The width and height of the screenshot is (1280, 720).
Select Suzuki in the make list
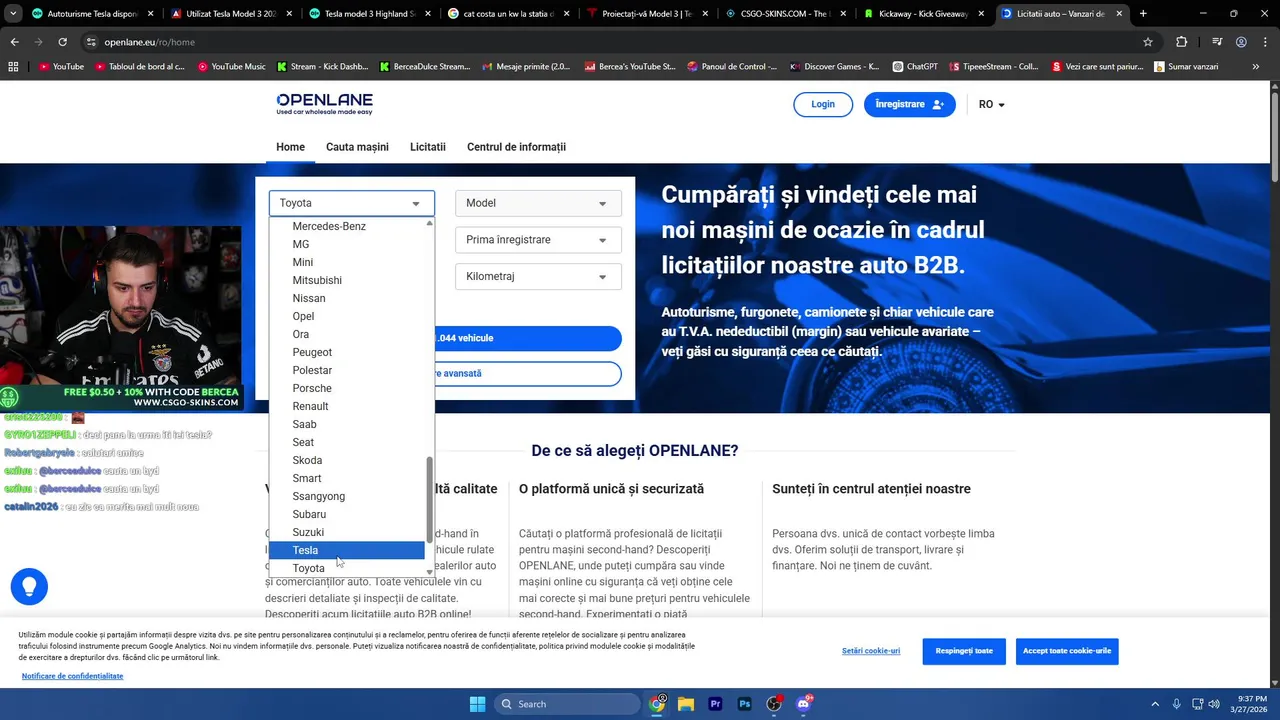[x=346, y=532]
